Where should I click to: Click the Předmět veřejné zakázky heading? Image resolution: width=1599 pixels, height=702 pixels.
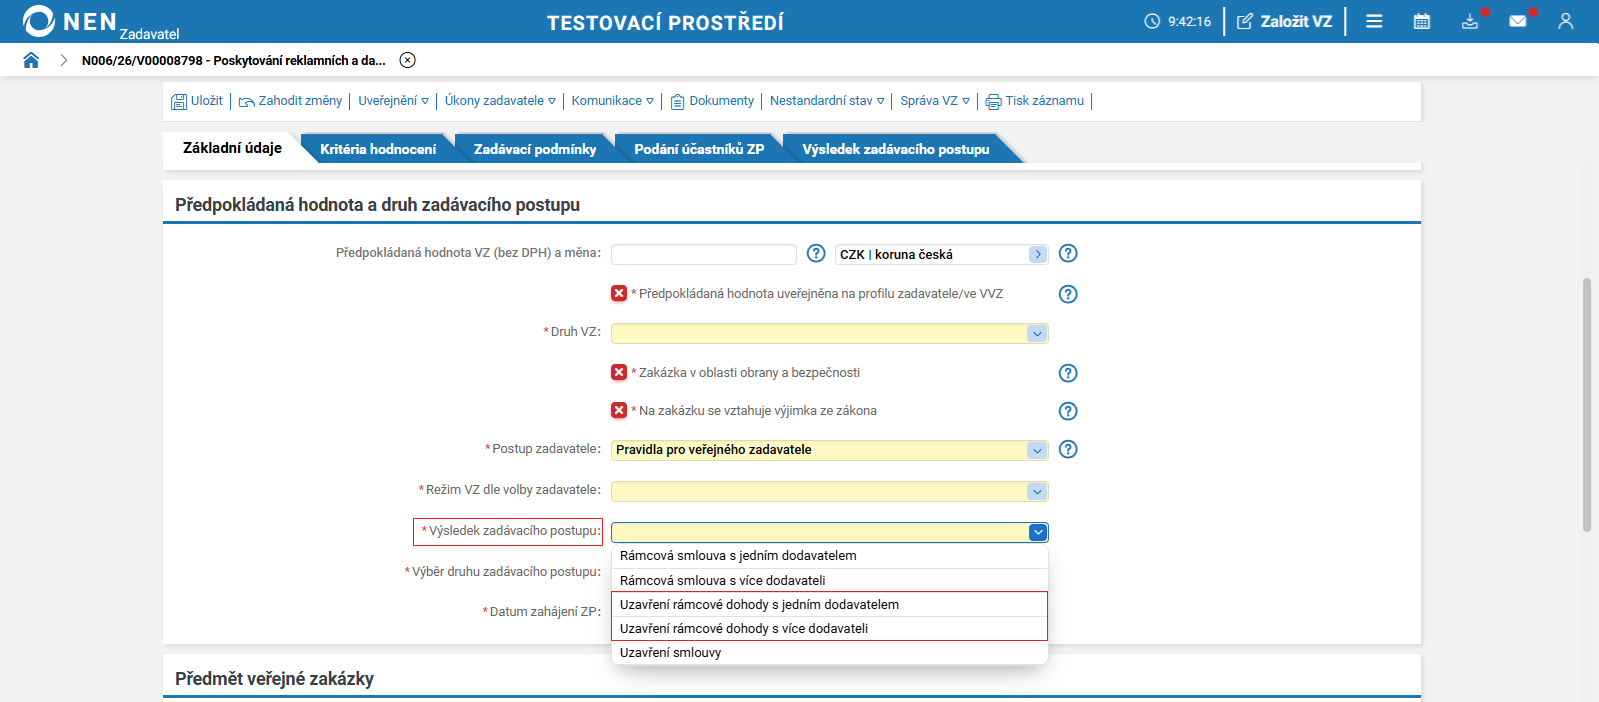click(x=274, y=679)
